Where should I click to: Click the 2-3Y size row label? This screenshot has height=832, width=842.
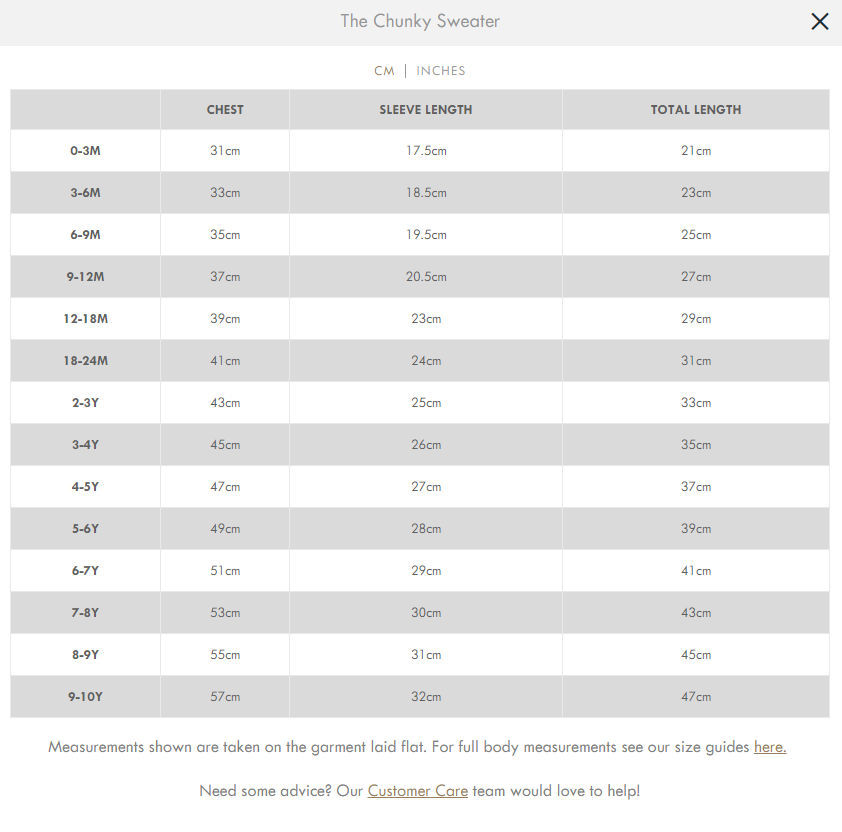point(85,403)
